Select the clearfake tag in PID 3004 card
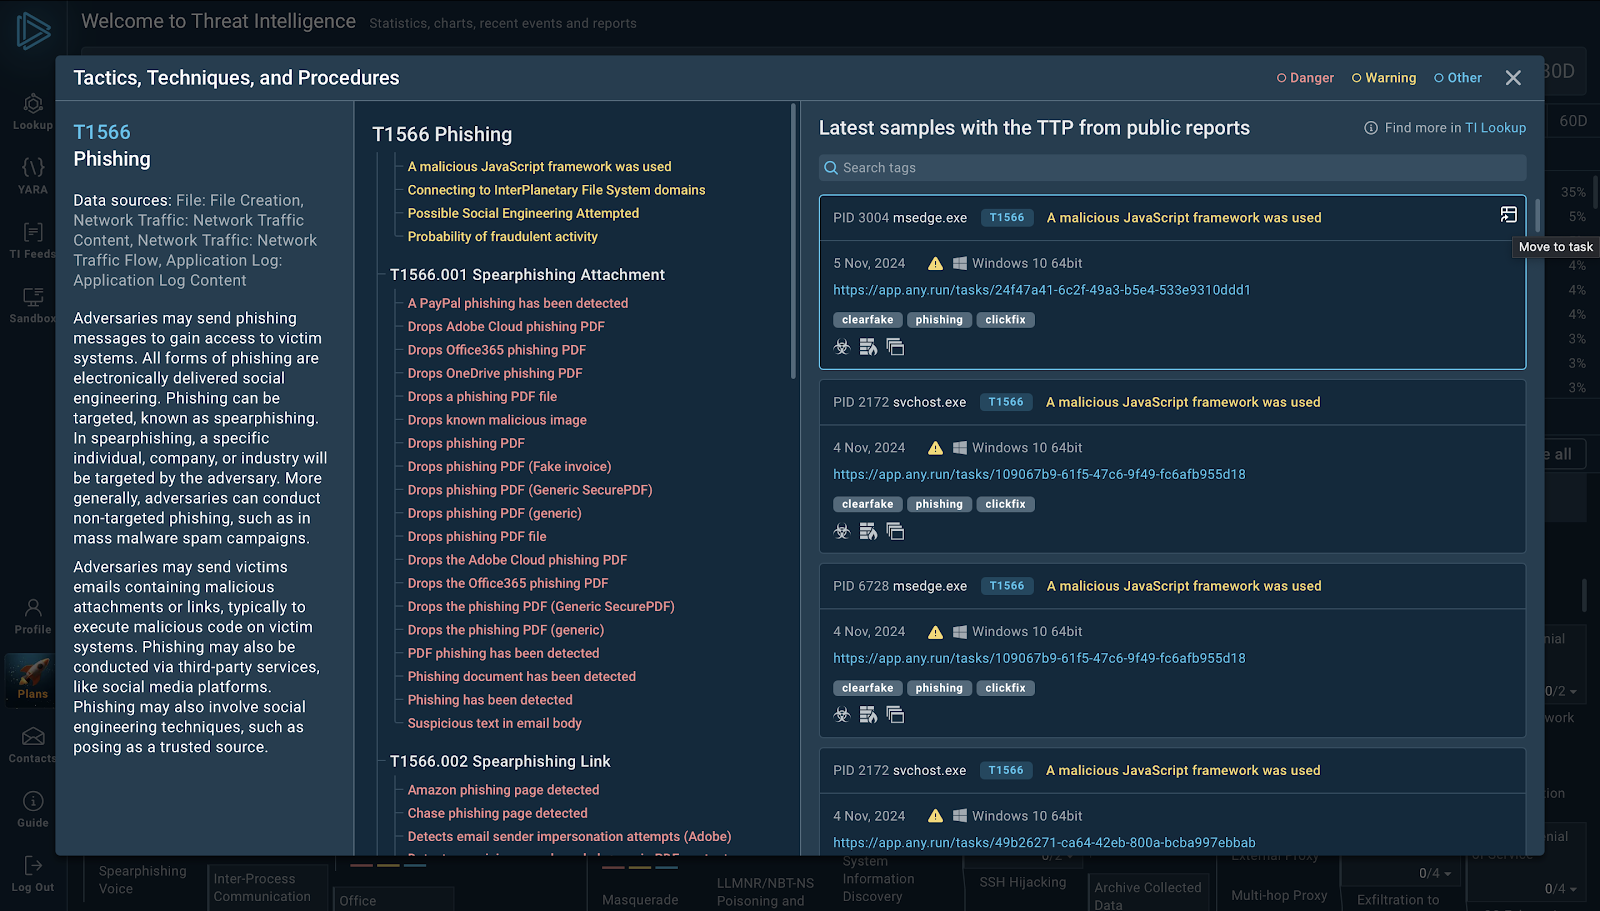Screen dimensions: 1600x911 tap(867, 320)
